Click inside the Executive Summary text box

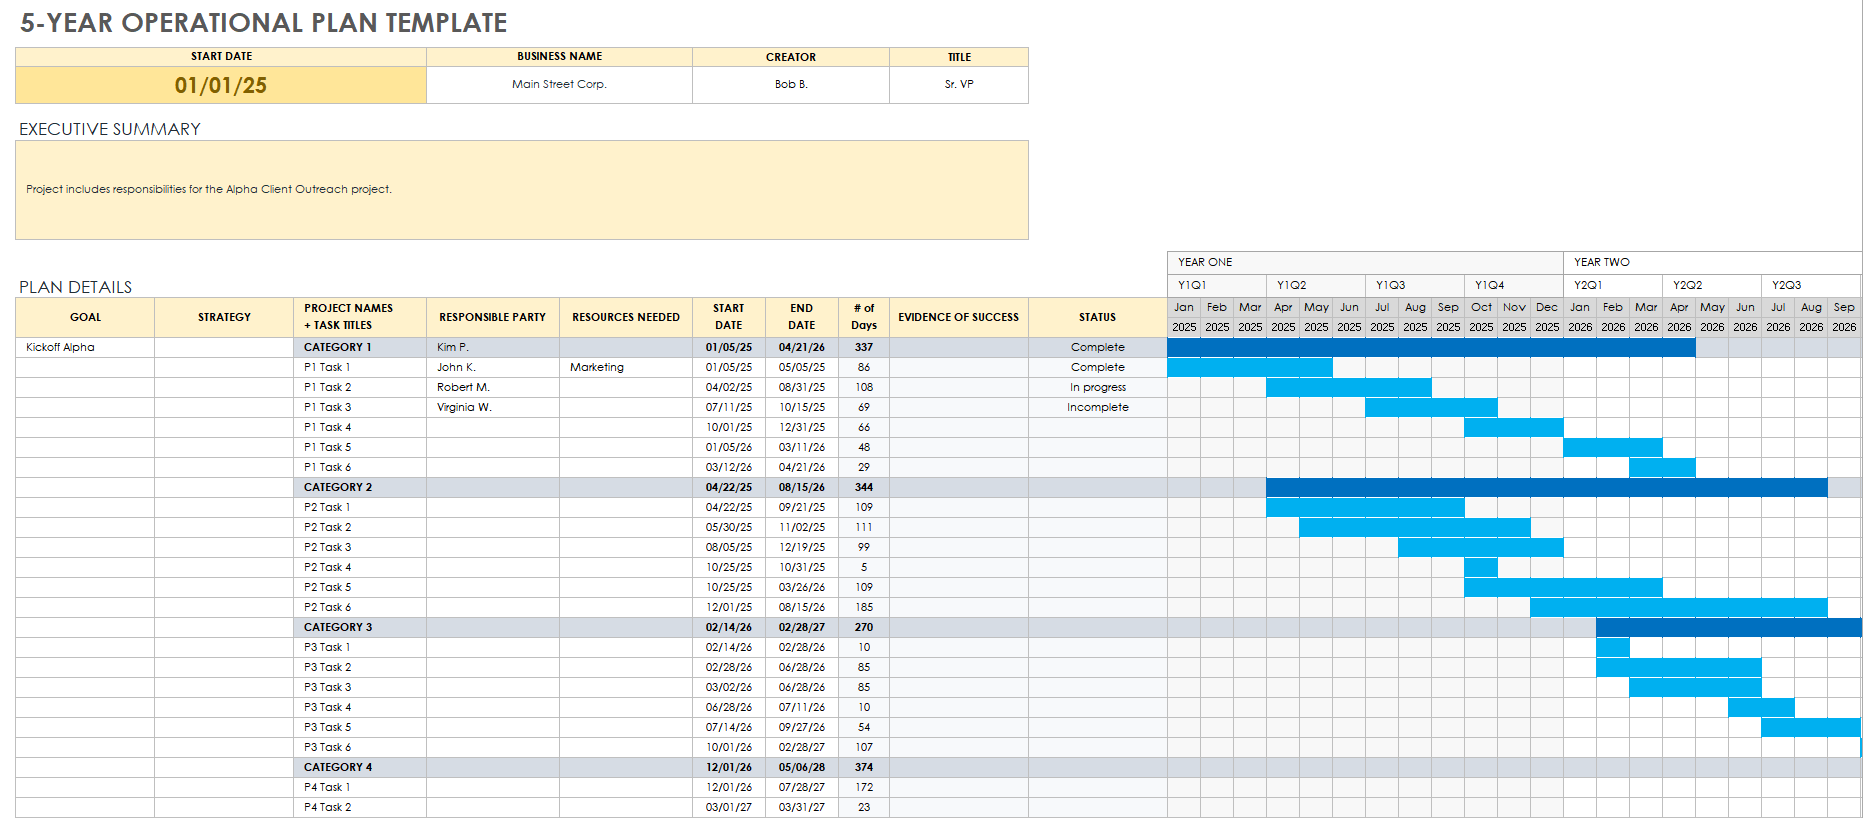pyautogui.click(x=521, y=190)
